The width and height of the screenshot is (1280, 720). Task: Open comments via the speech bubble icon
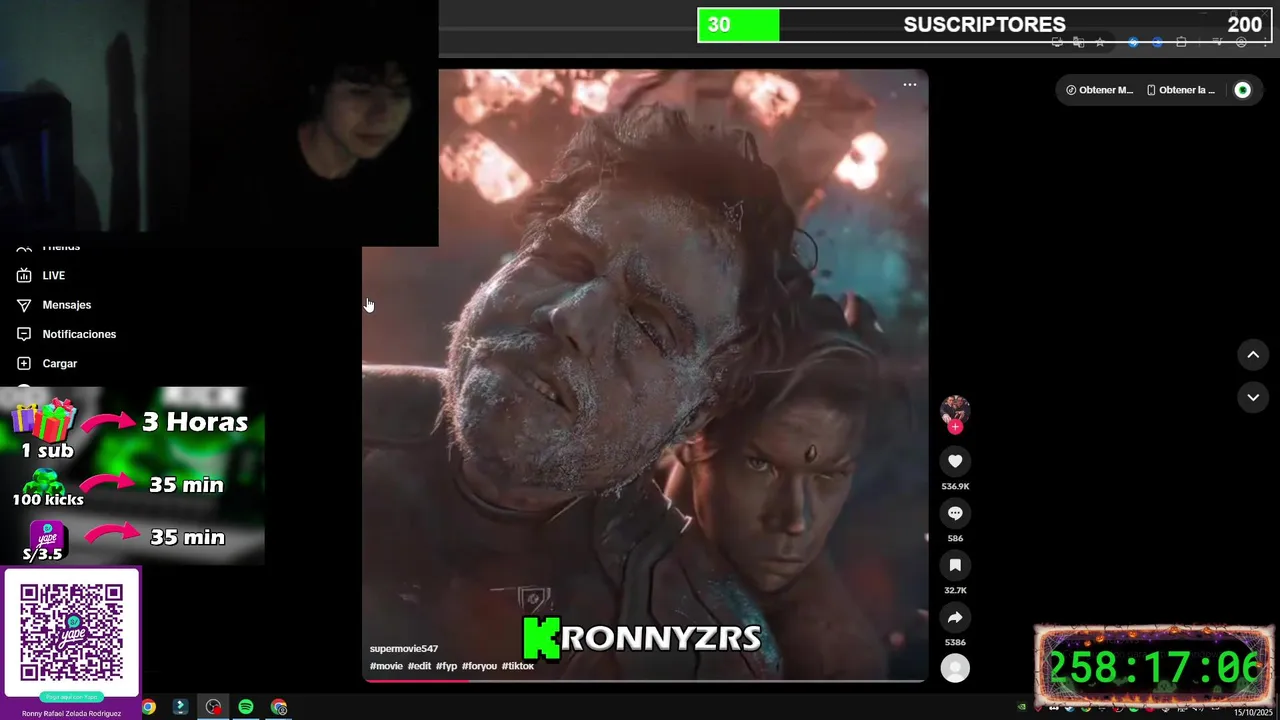[955, 513]
